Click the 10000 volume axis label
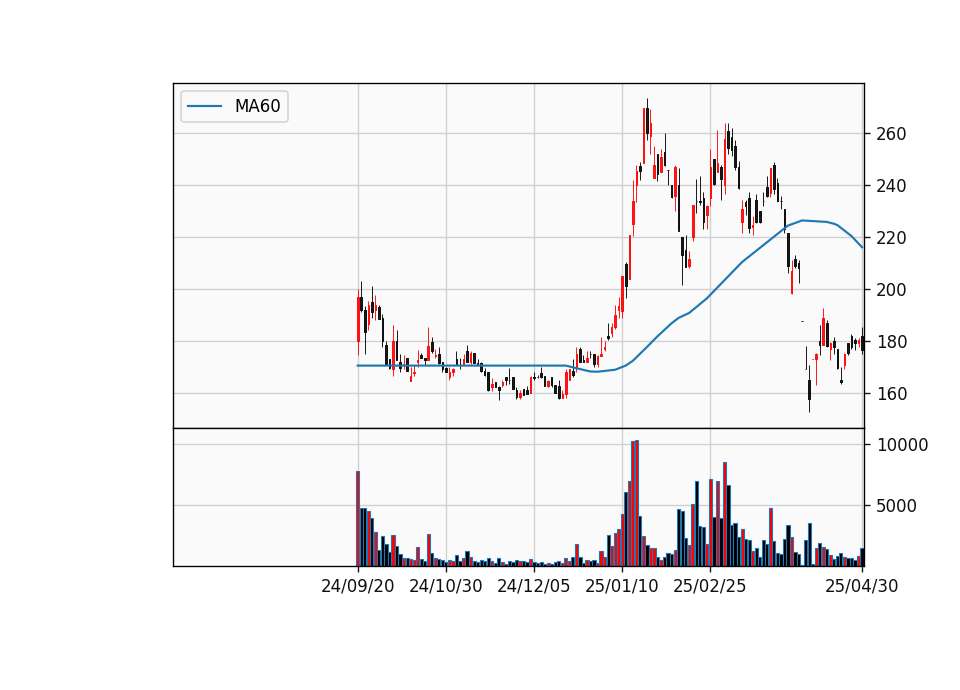Image resolution: width=960 pixels, height=690 pixels. click(x=902, y=445)
